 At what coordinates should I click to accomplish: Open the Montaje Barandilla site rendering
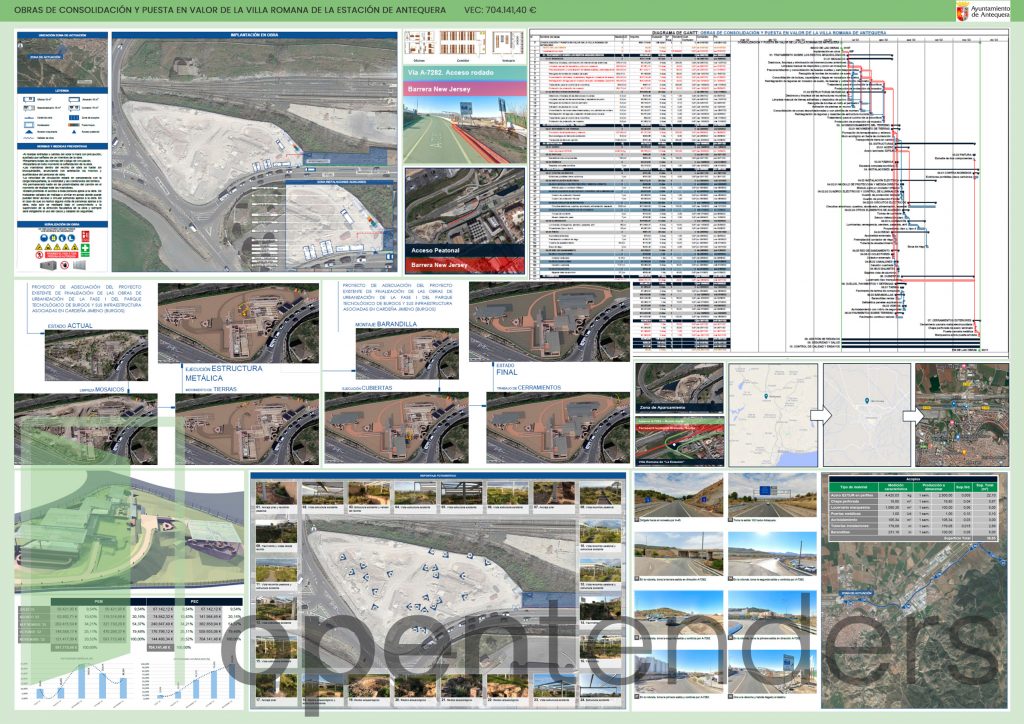pyautogui.click(x=407, y=354)
